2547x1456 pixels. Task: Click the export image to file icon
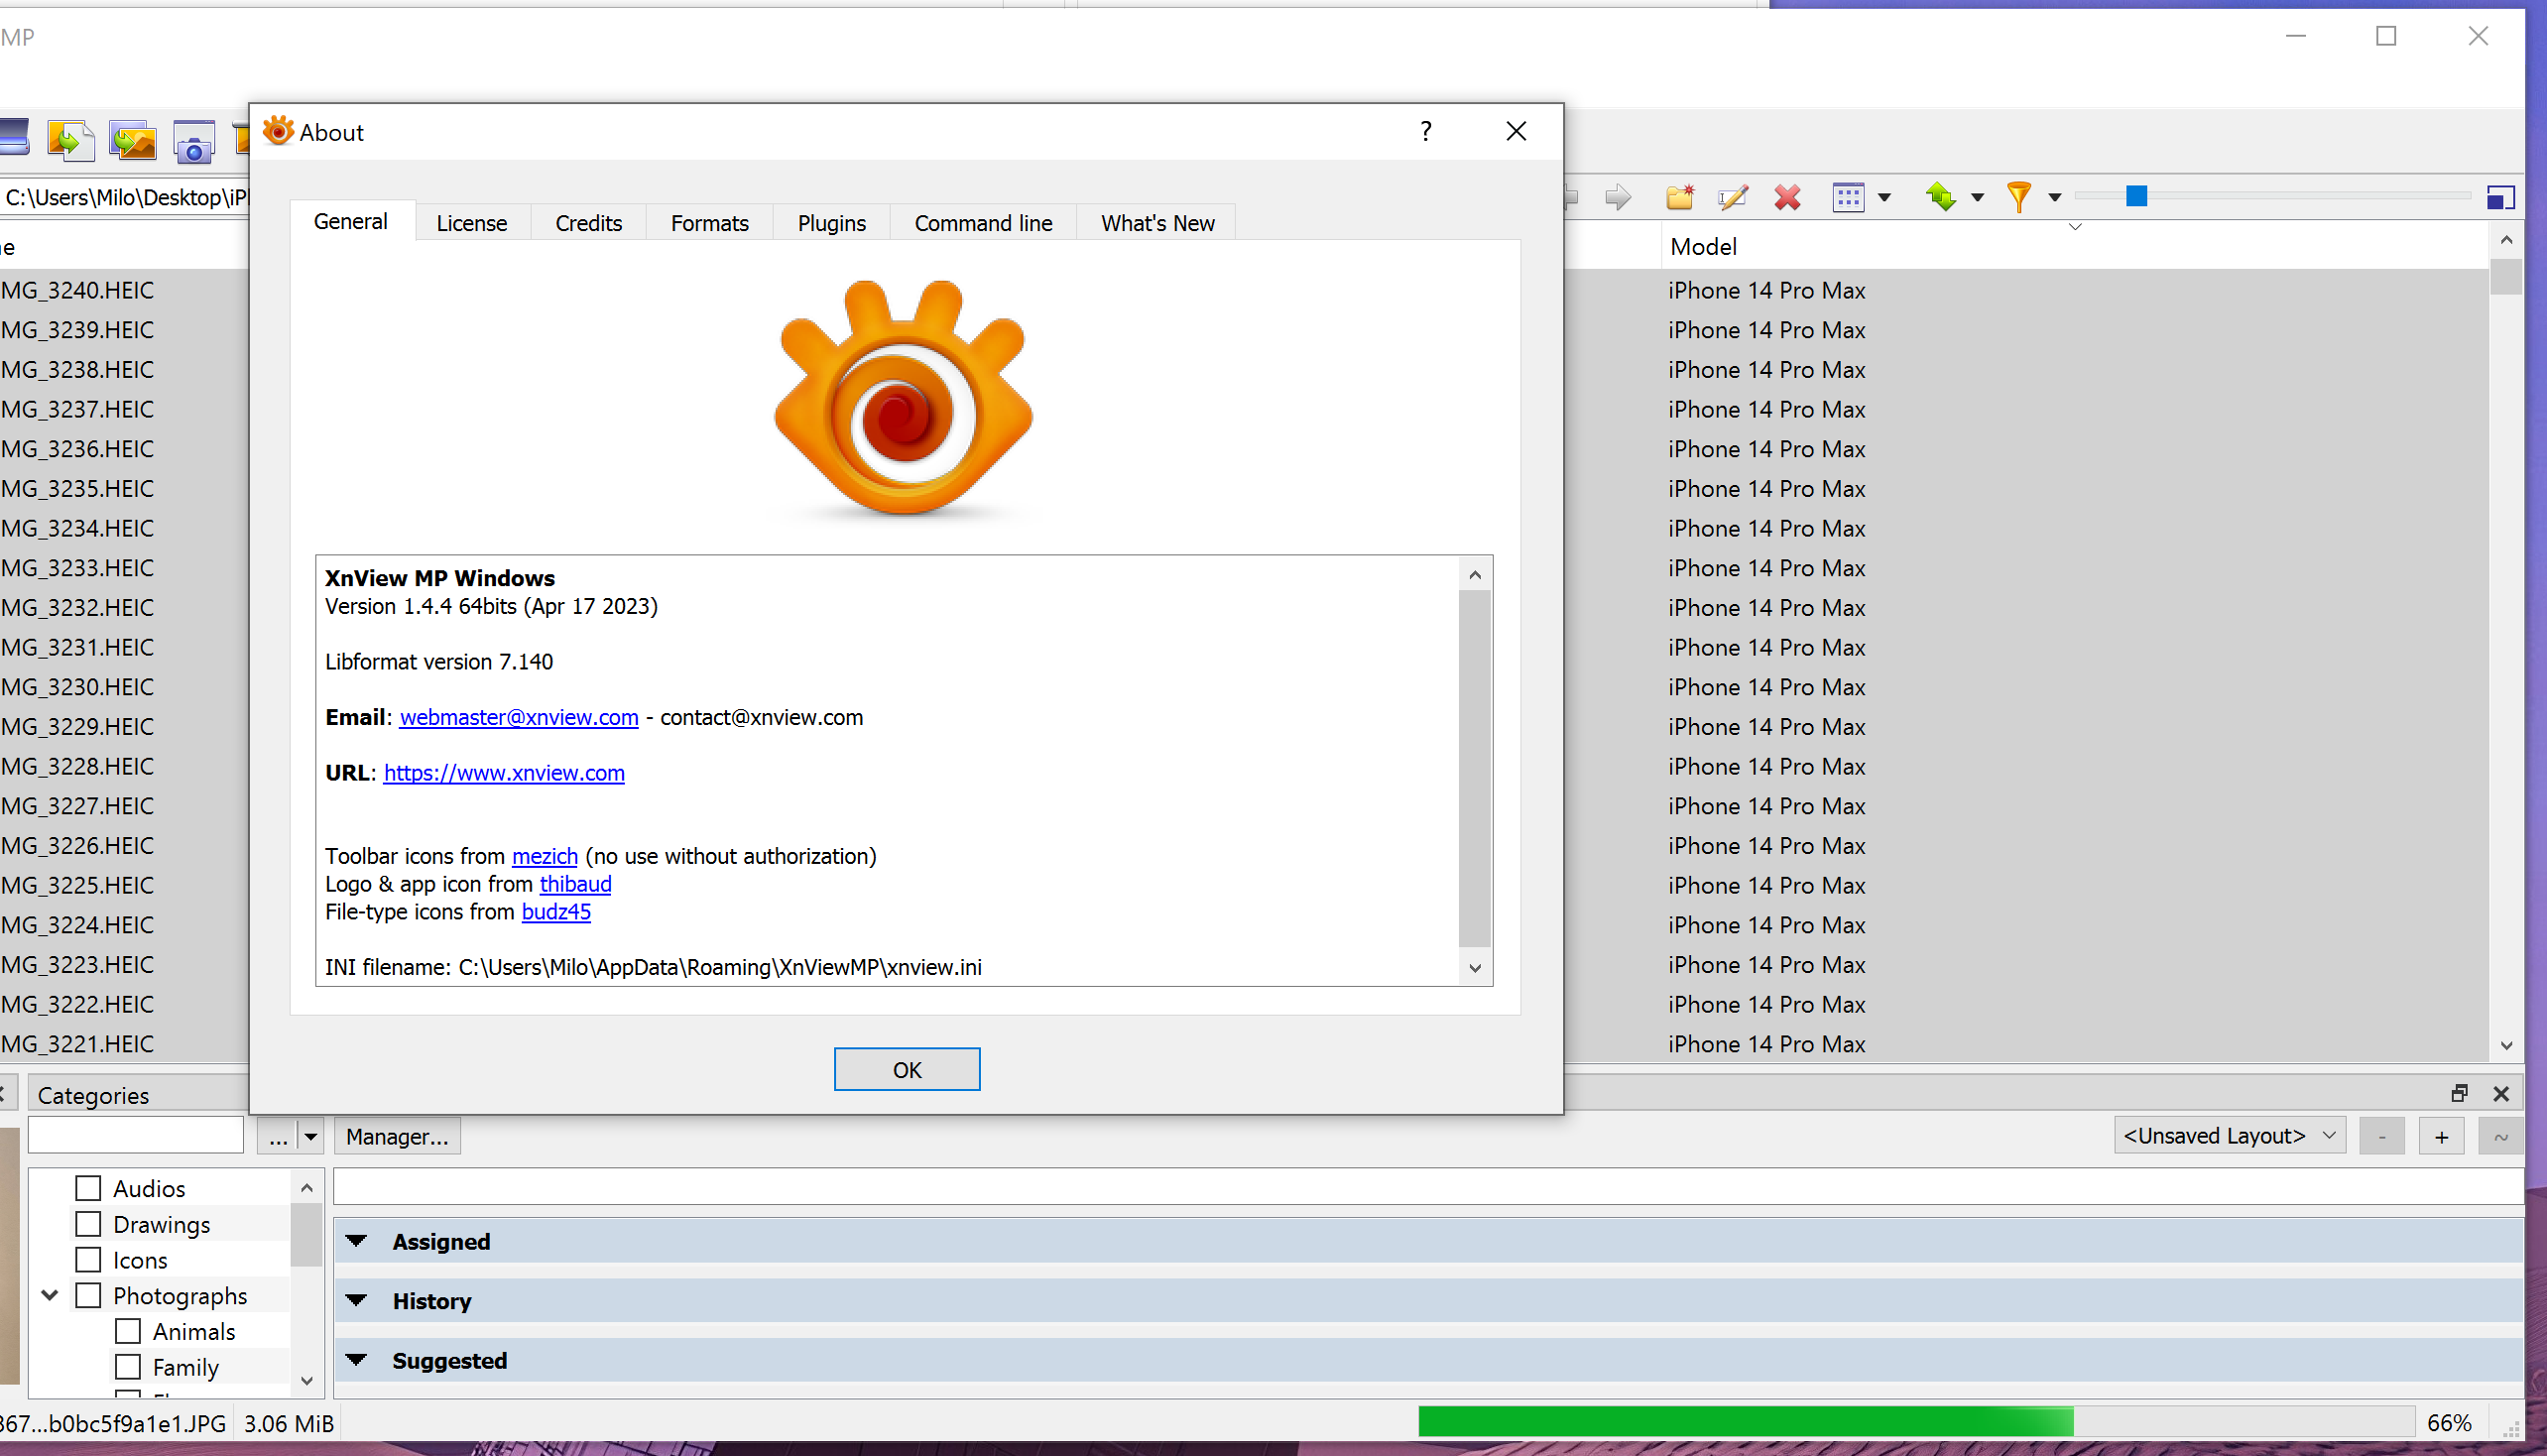click(x=70, y=141)
